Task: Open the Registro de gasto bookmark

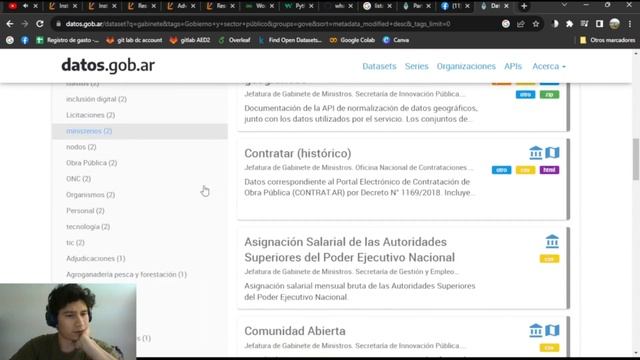Action: (68, 40)
